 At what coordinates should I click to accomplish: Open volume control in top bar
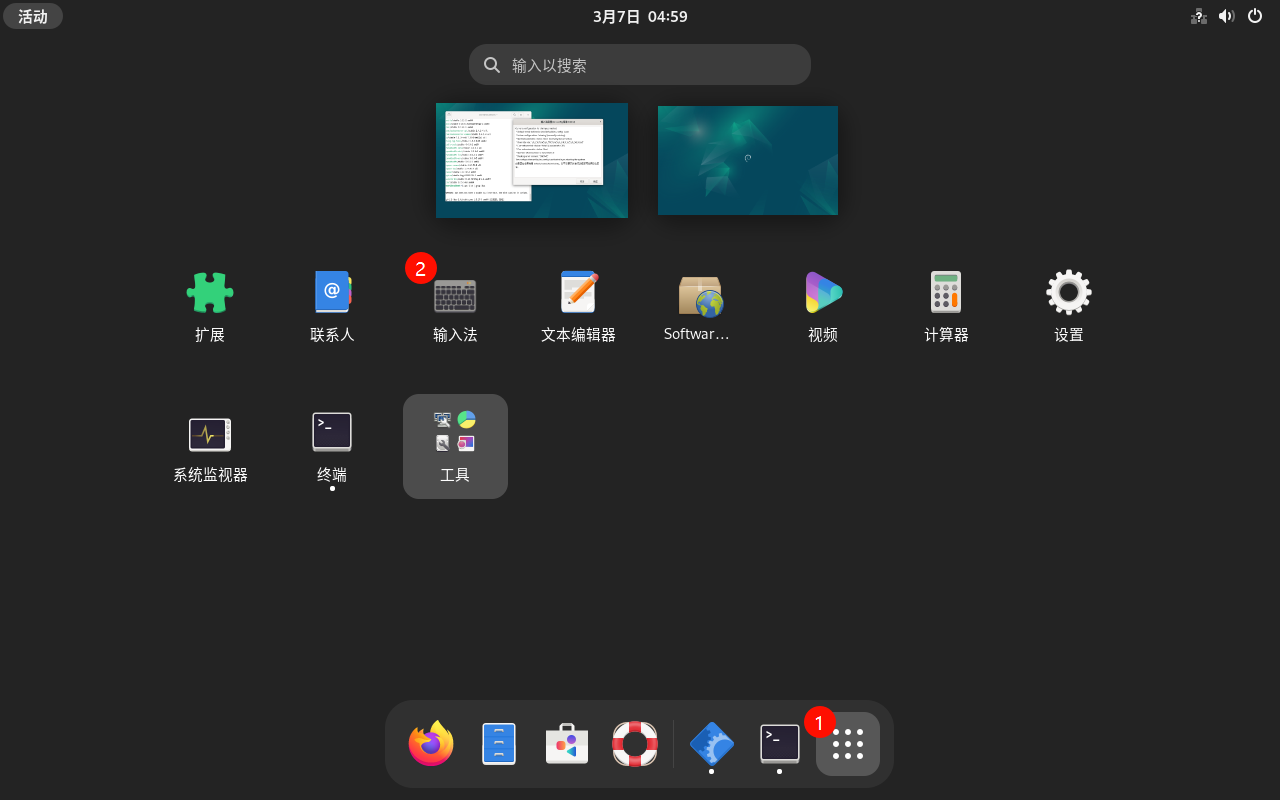click(1226, 16)
